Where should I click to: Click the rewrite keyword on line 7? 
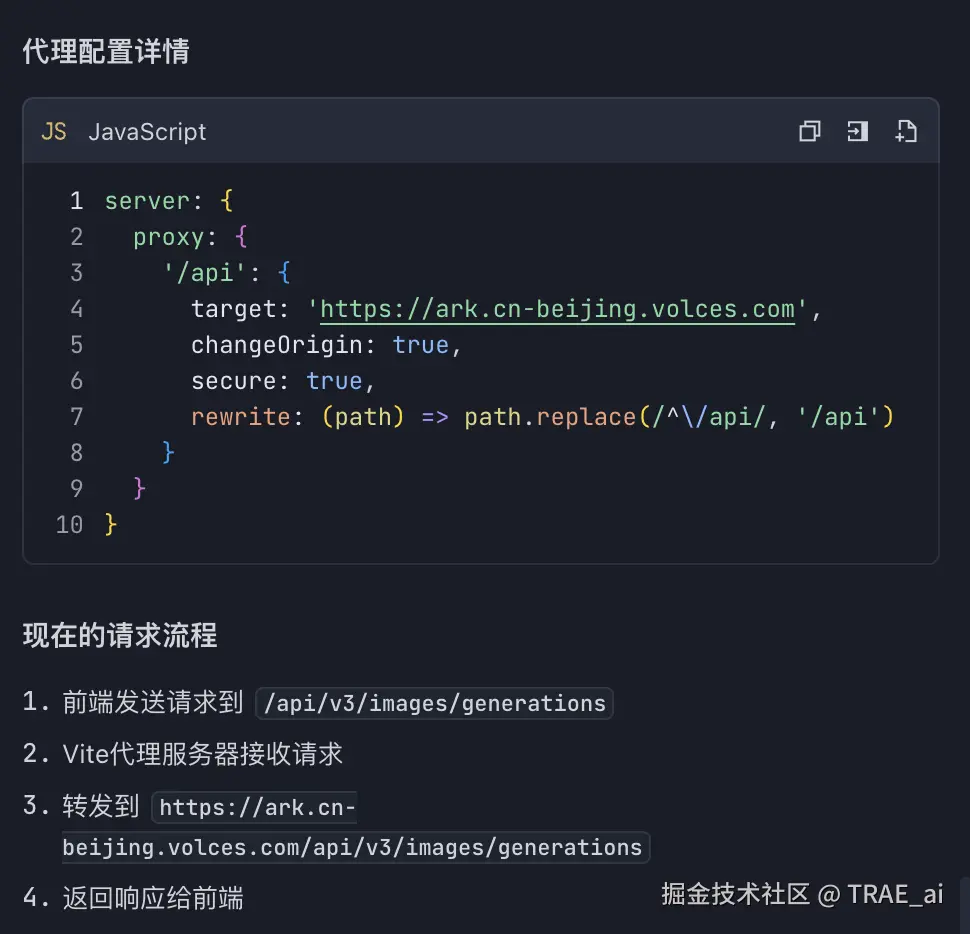240,416
